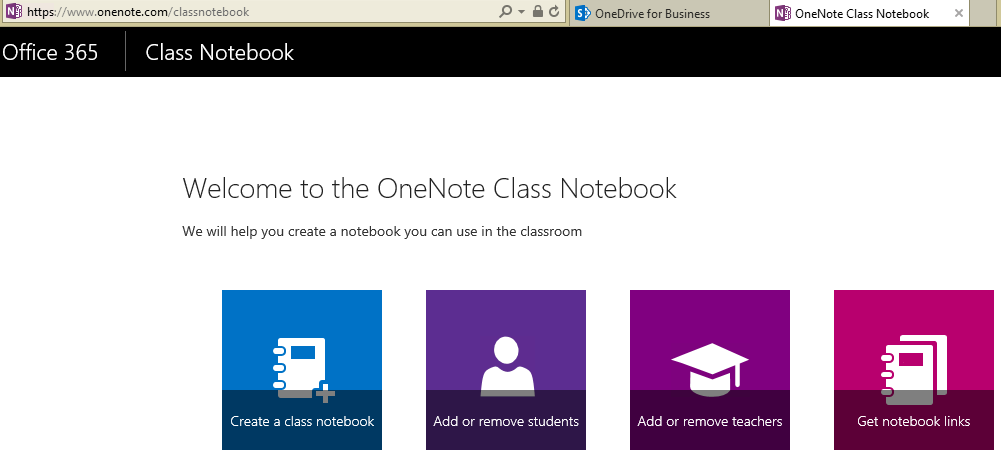Close the OneNote Class Notebook tab
Viewport: 1001px width, 454px height.
click(x=958, y=13)
